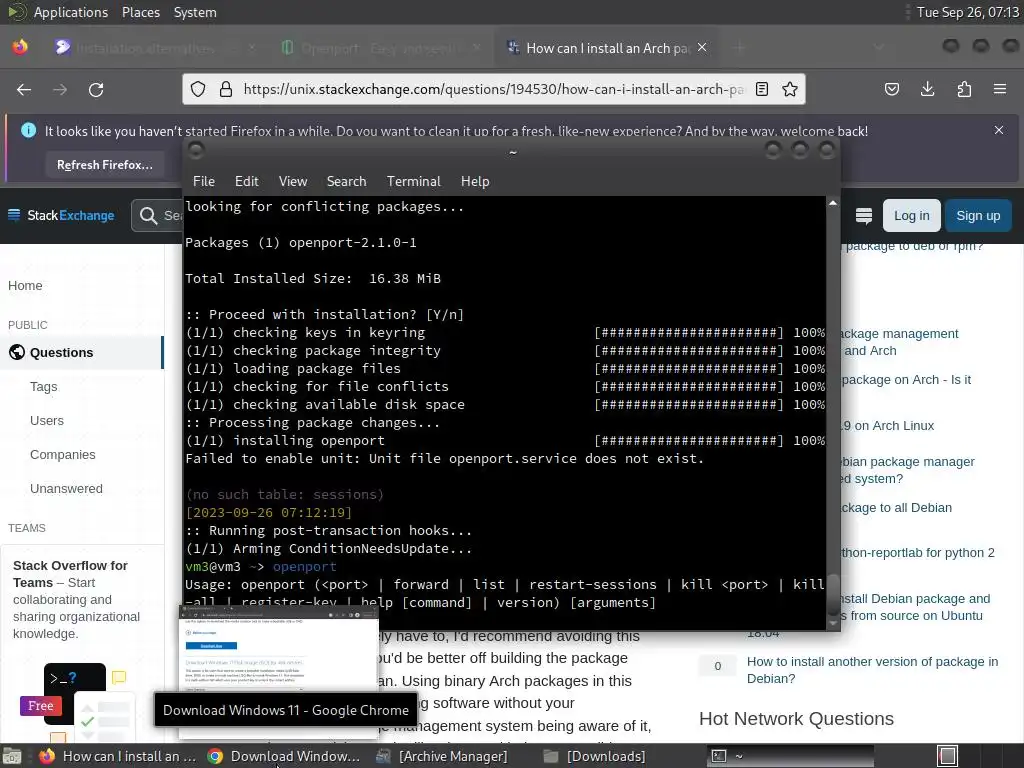Image resolution: width=1024 pixels, height=768 pixels.
Task: Switch to the Installation alternatives tab
Action: click(x=155, y=48)
